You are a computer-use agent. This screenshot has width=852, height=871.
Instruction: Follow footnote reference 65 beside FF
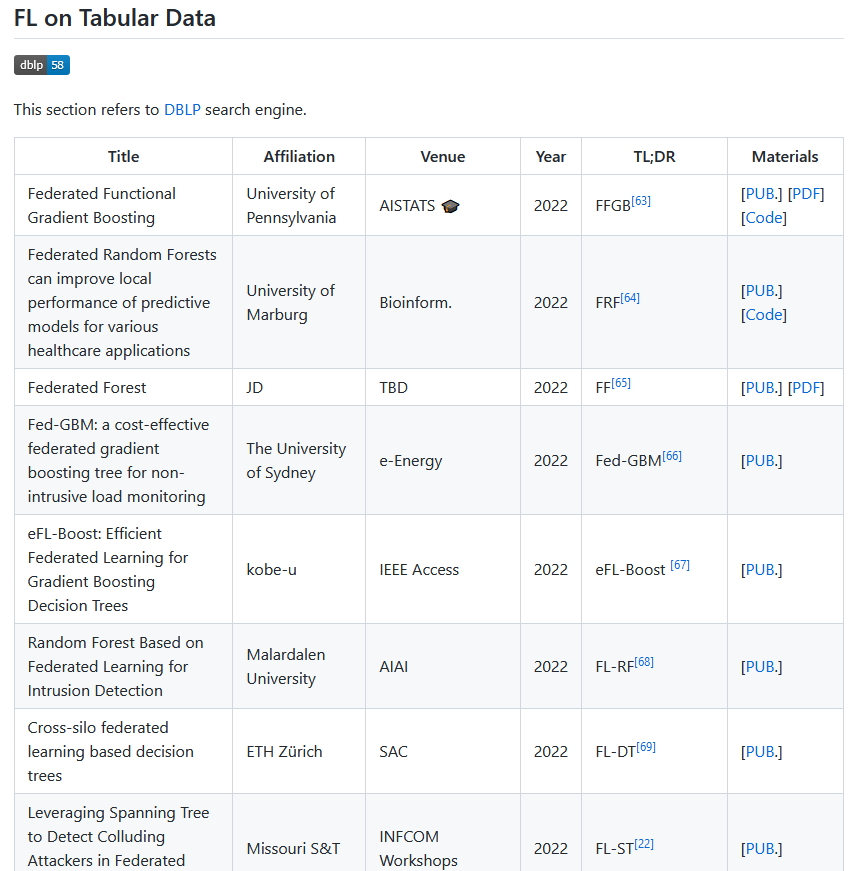pyautogui.click(x=621, y=383)
